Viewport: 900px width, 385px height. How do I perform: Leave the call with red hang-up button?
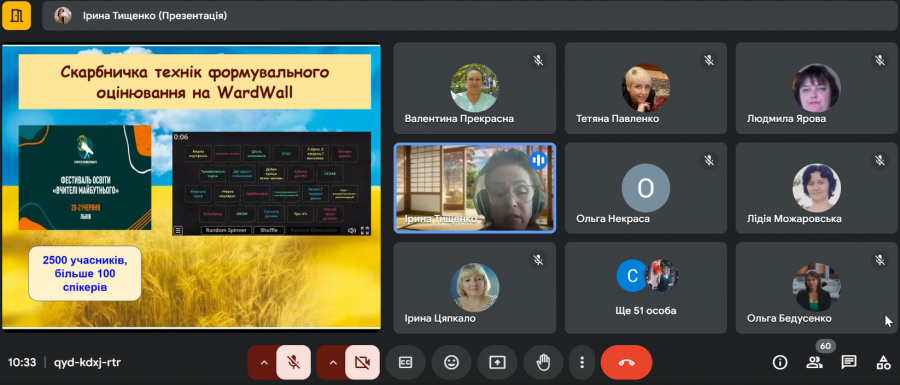[626, 362]
